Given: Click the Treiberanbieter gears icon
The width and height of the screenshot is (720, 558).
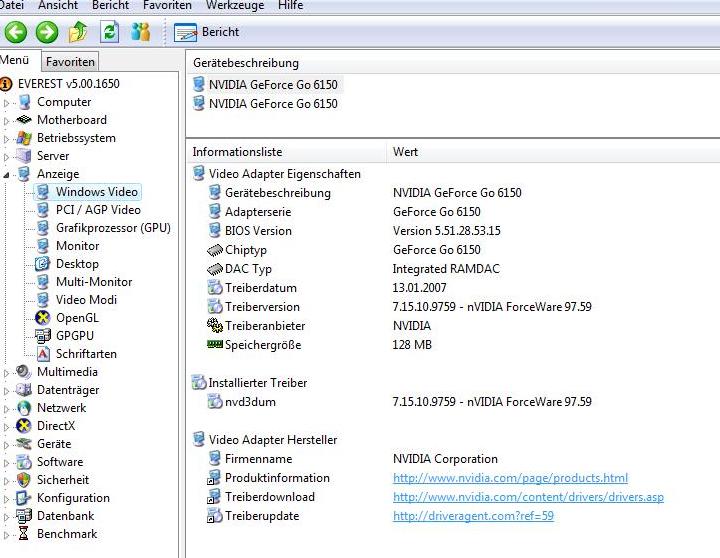Looking at the screenshot, I should coord(215,325).
